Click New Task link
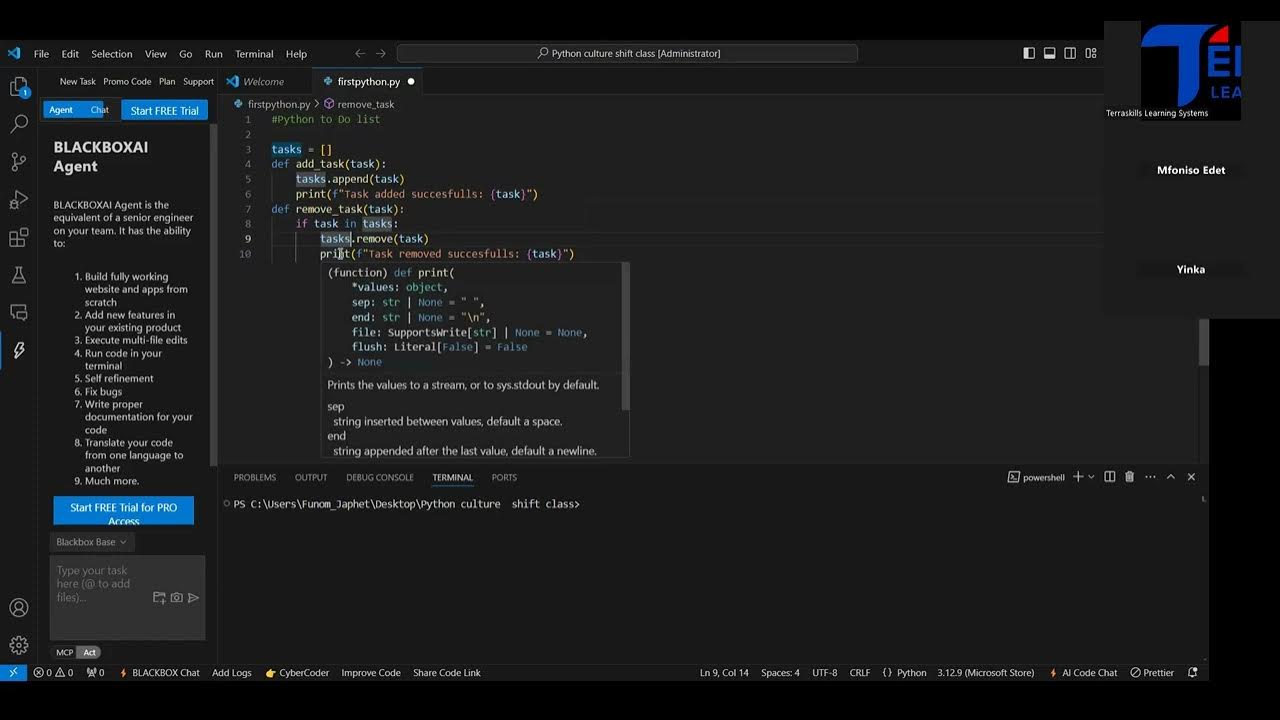 tap(78, 82)
